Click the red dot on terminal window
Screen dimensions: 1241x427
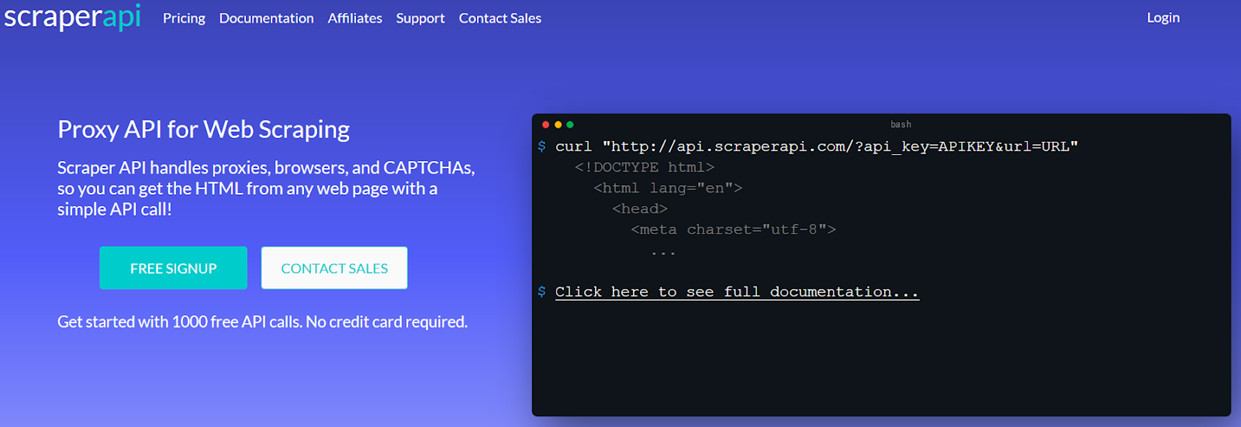click(546, 125)
